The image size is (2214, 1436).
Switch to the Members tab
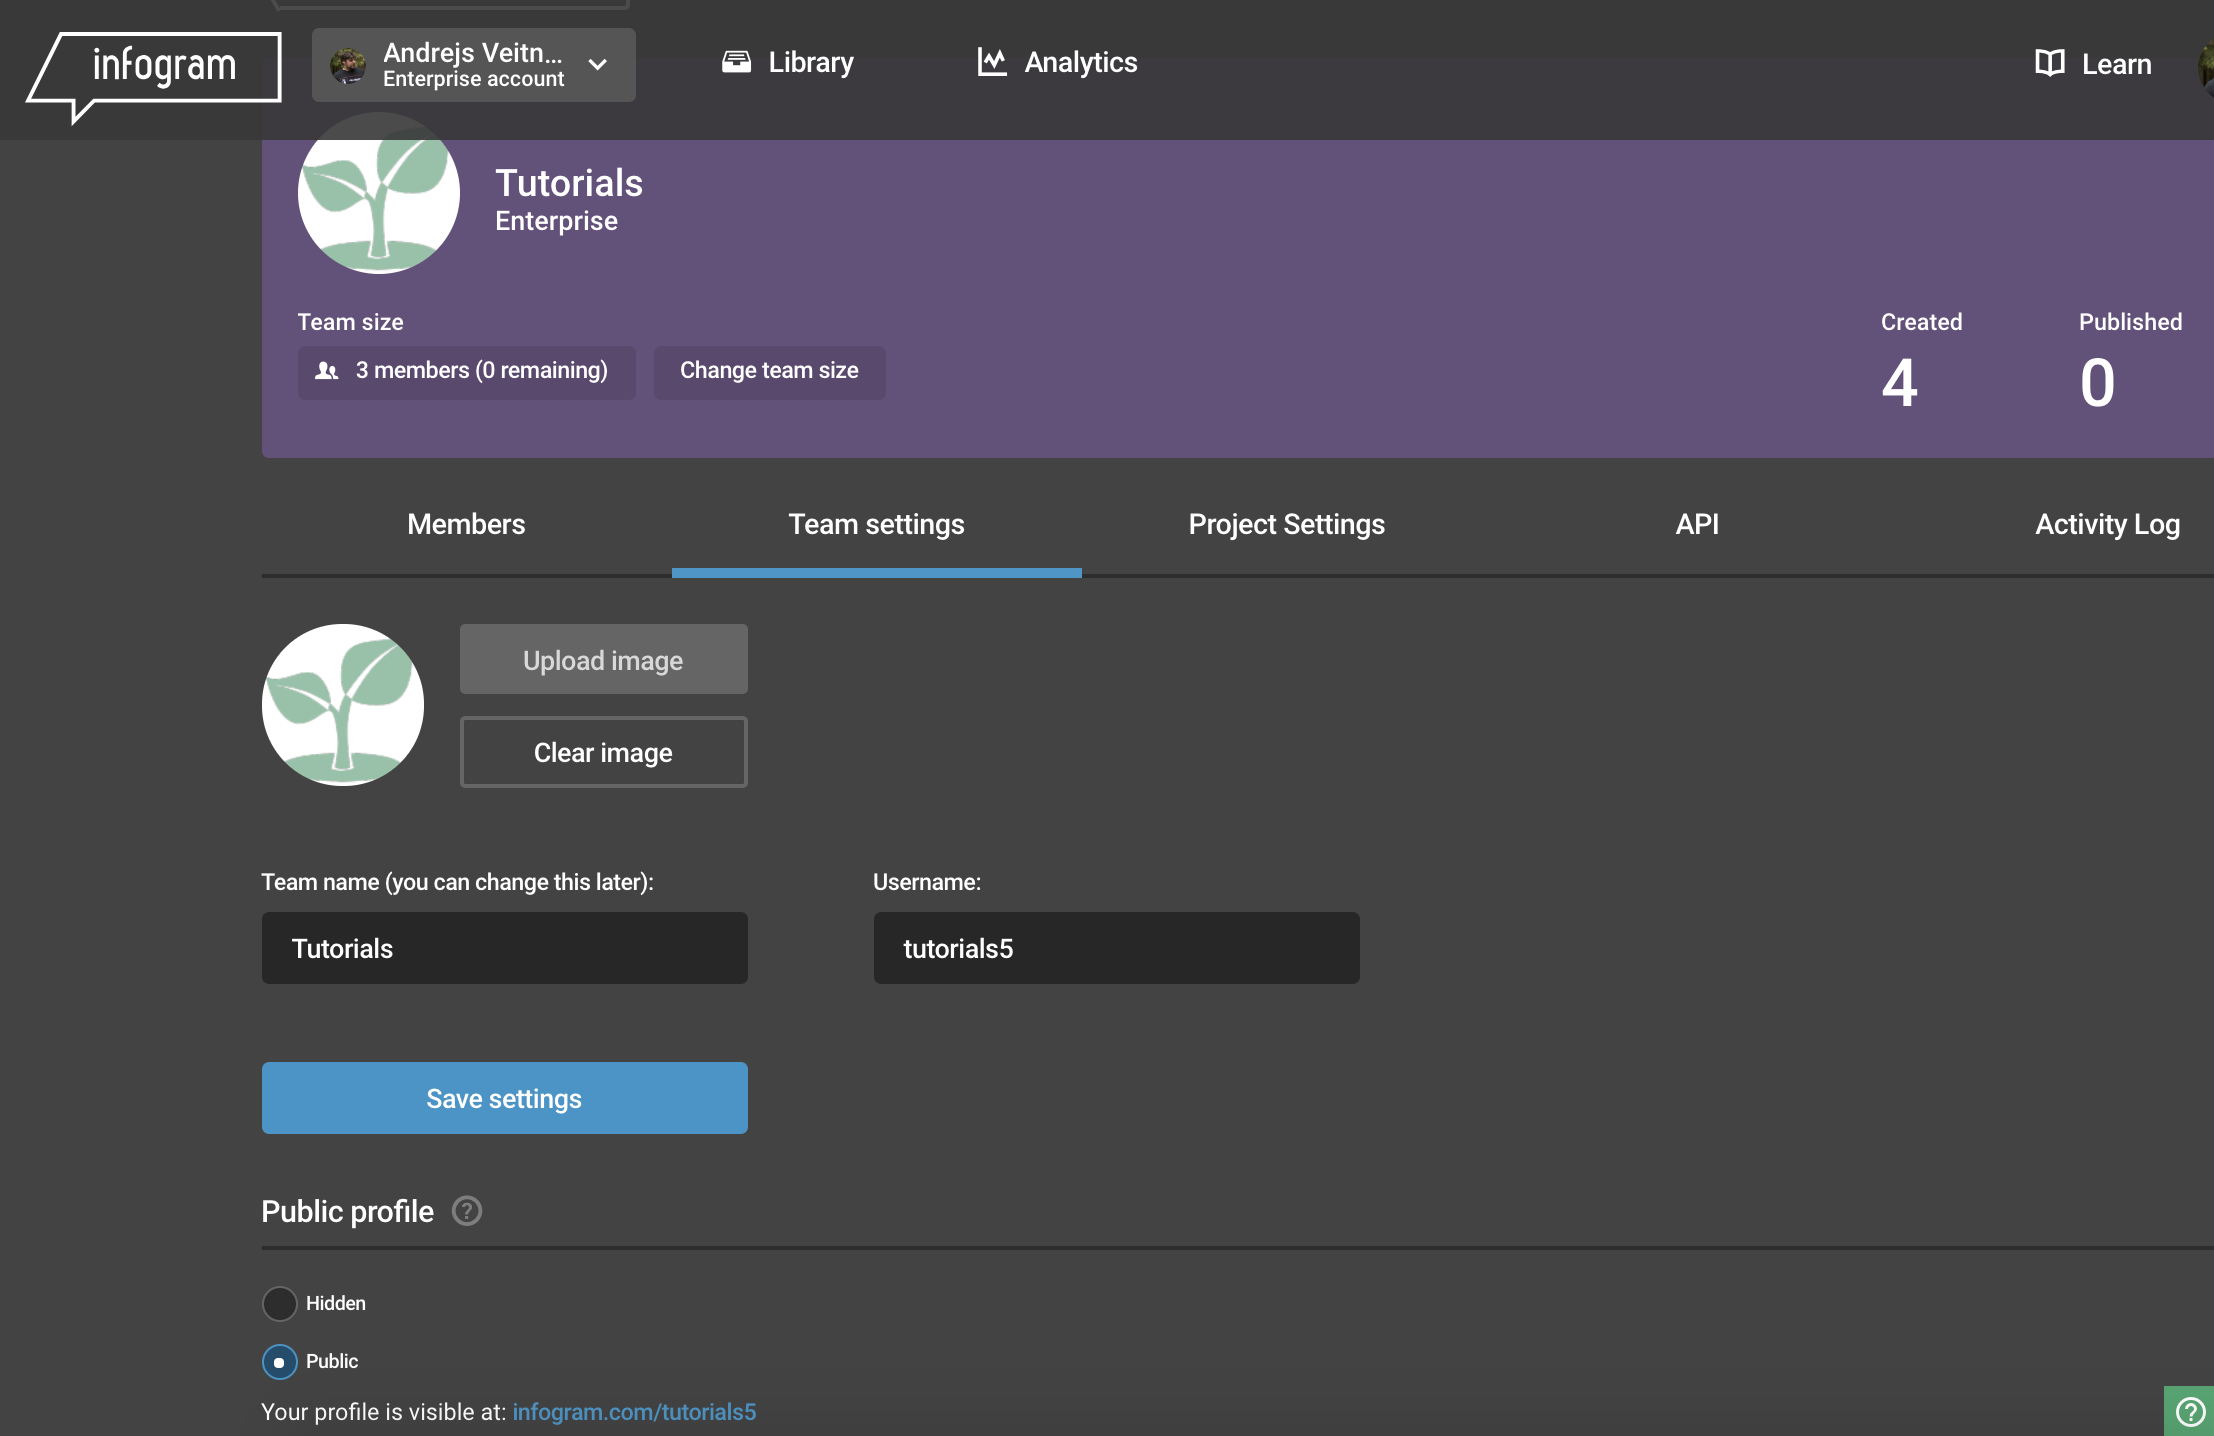pyautogui.click(x=466, y=525)
